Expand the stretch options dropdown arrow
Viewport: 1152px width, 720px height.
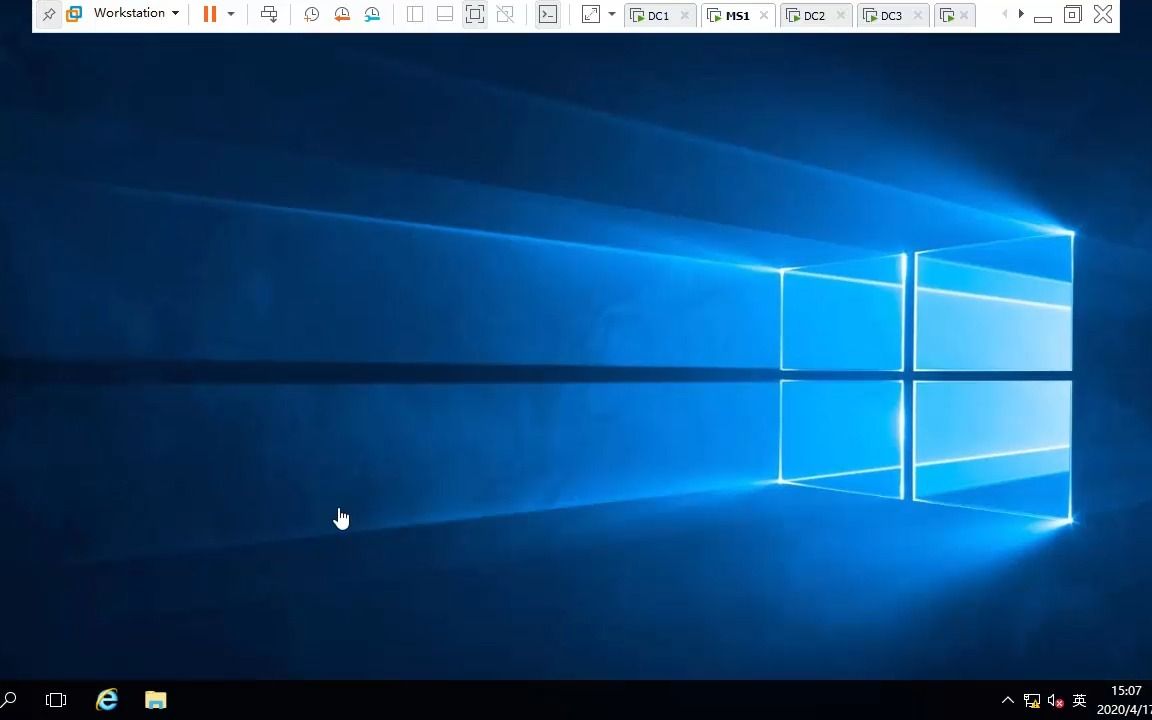tap(612, 14)
